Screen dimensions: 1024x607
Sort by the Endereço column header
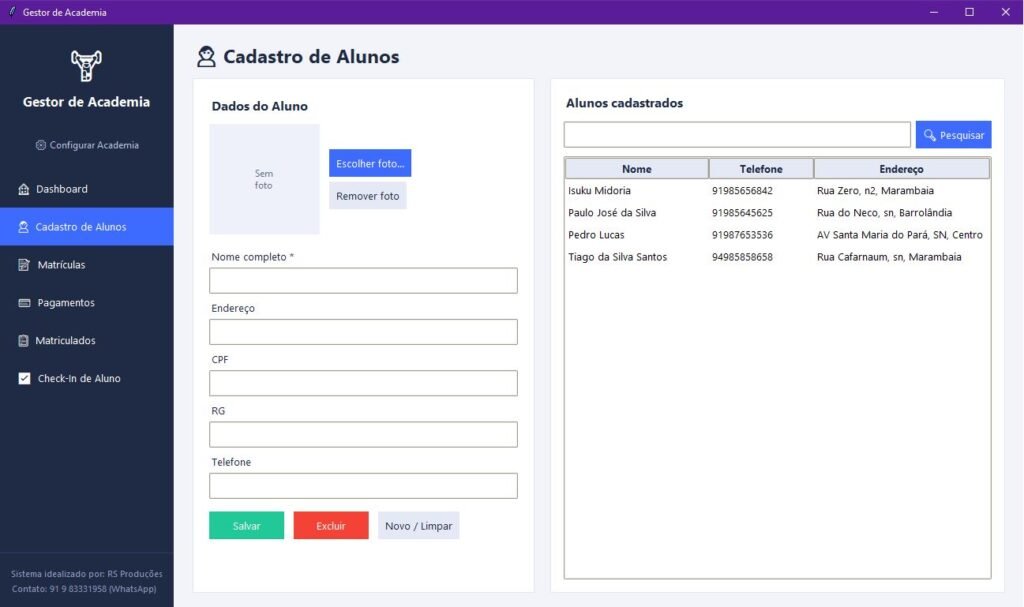(902, 169)
